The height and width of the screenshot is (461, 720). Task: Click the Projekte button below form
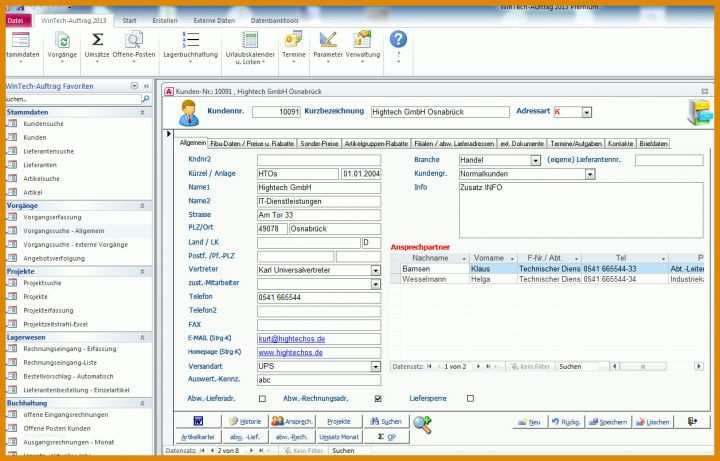(x=339, y=421)
